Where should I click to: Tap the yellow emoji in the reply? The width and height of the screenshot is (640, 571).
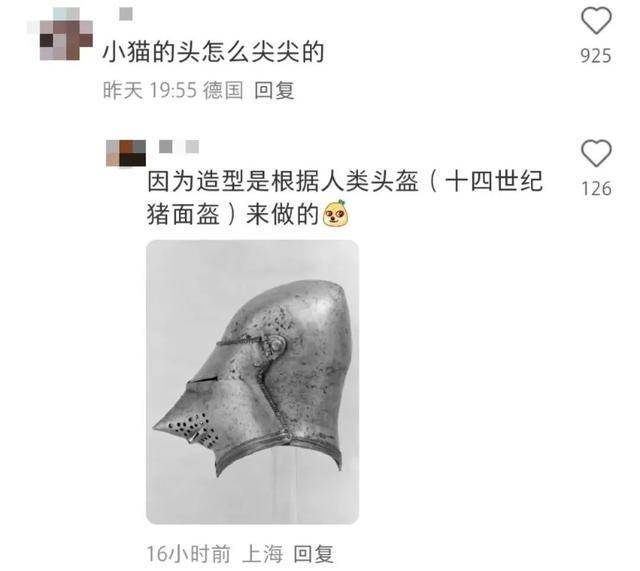336,213
